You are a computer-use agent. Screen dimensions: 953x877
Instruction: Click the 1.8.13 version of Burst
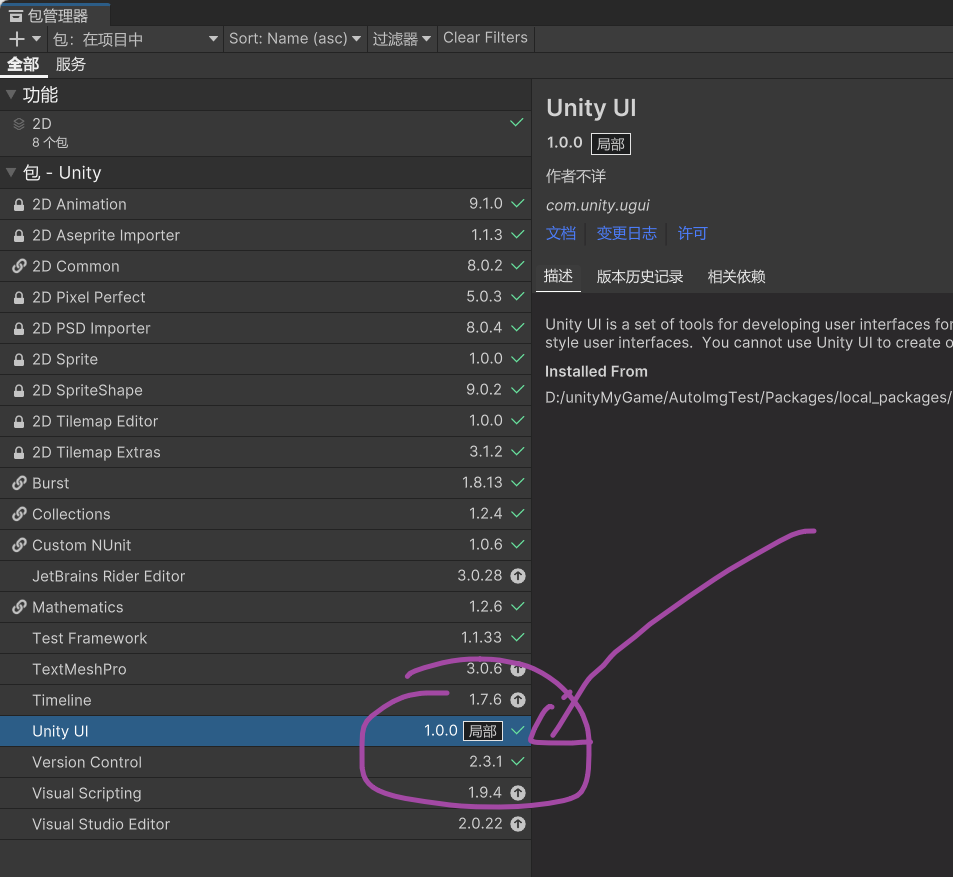pos(482,483)
